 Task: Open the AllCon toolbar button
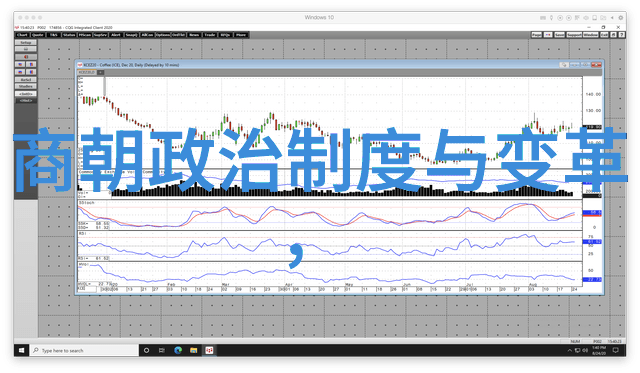tap(147, 35)
